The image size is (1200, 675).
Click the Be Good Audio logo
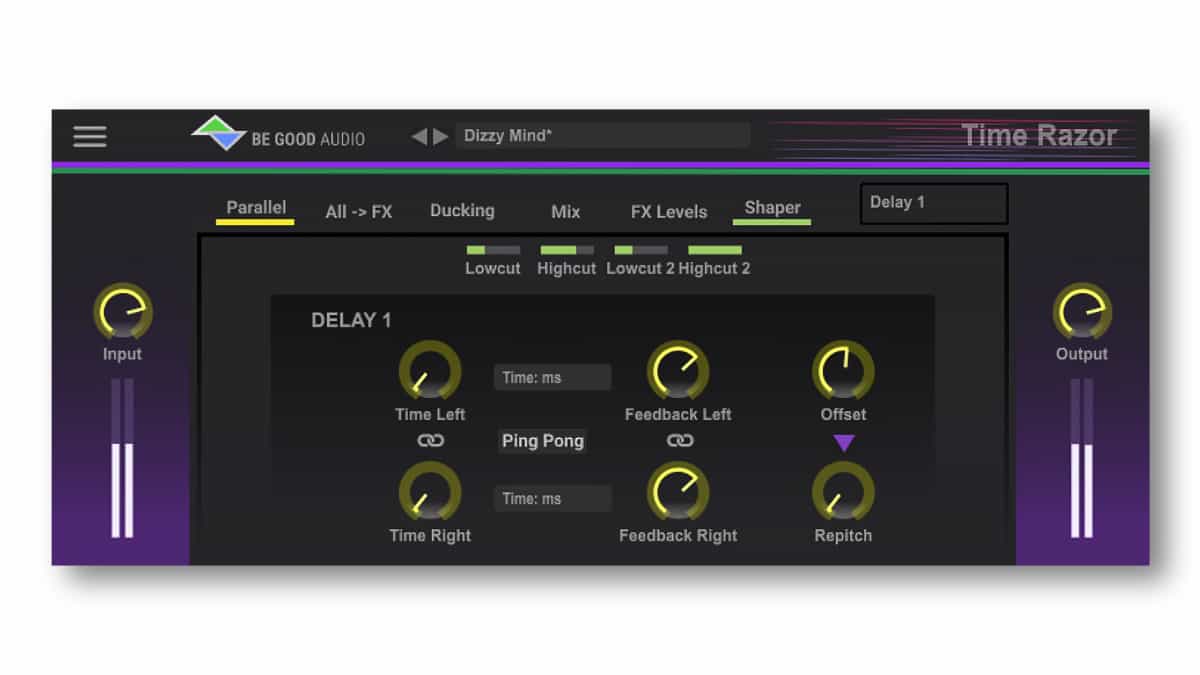278,135
